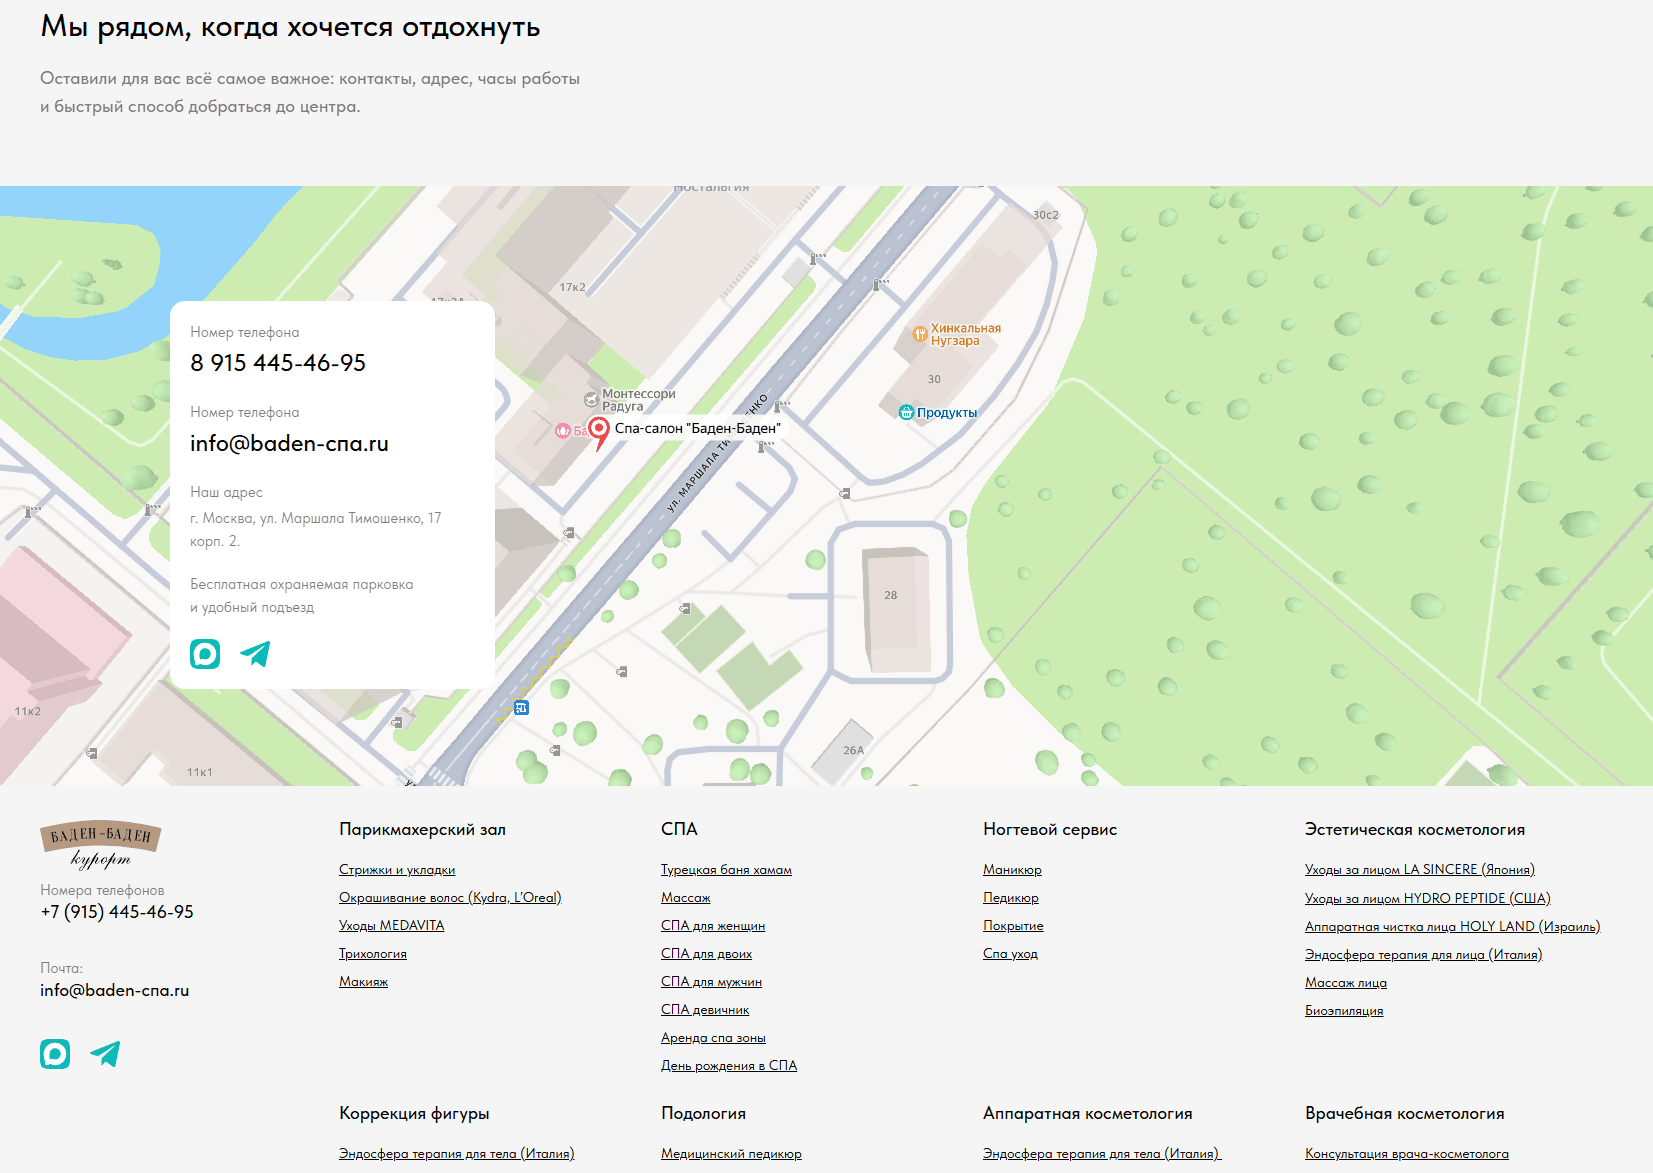Open Уходы за лицом HYDRO PEPTIDE (США)
The height and width of the screenshot is (1173, 1653).
point(1428,898)
